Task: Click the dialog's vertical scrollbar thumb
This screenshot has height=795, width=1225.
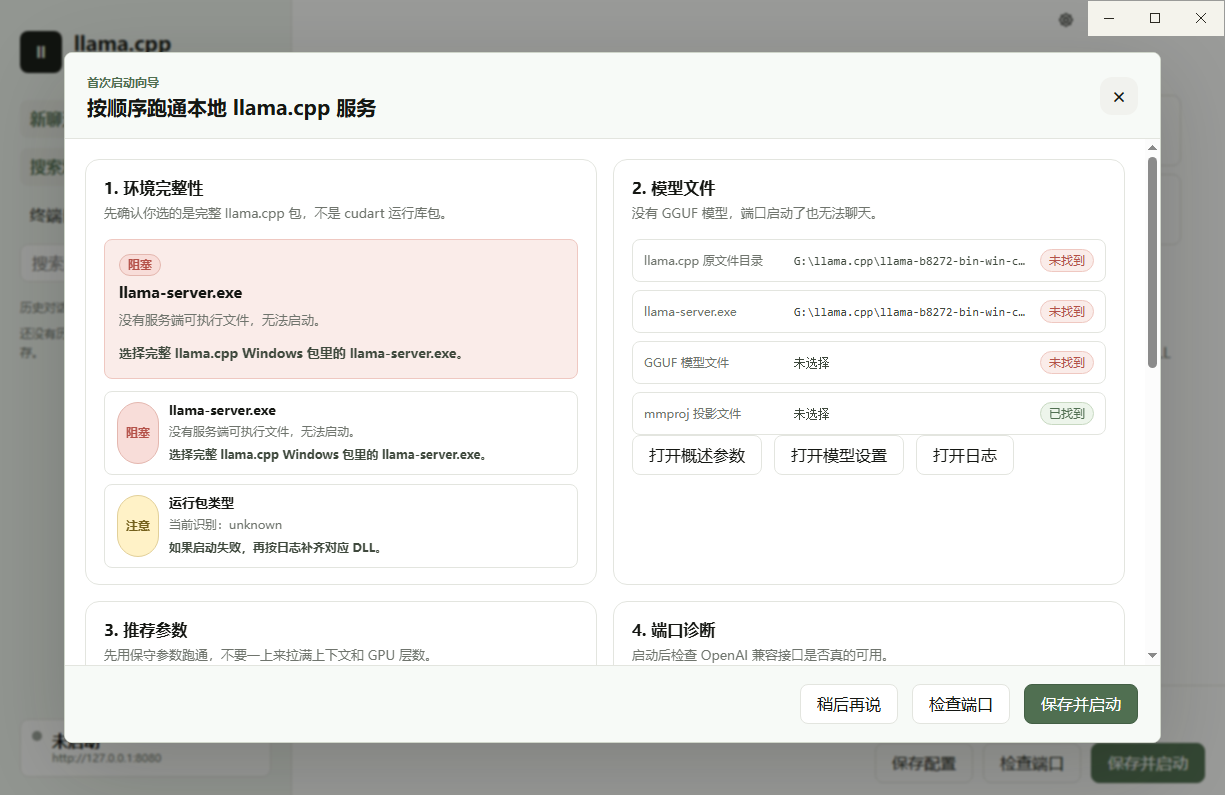Action: [1152, 262]
